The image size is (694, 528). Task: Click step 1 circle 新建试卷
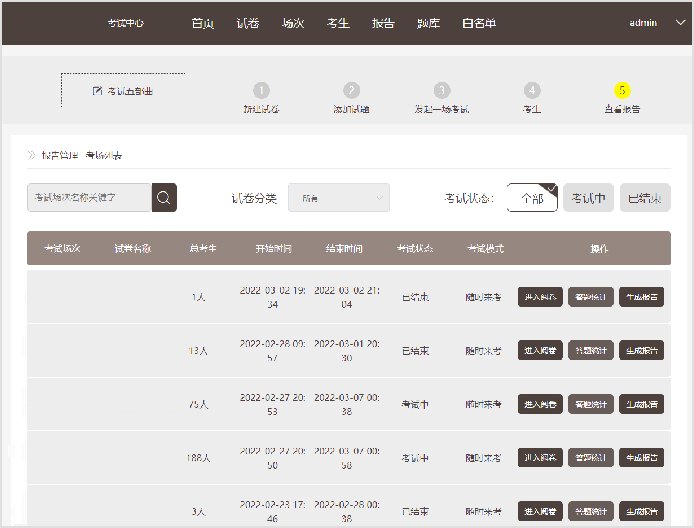click(261, 90)
